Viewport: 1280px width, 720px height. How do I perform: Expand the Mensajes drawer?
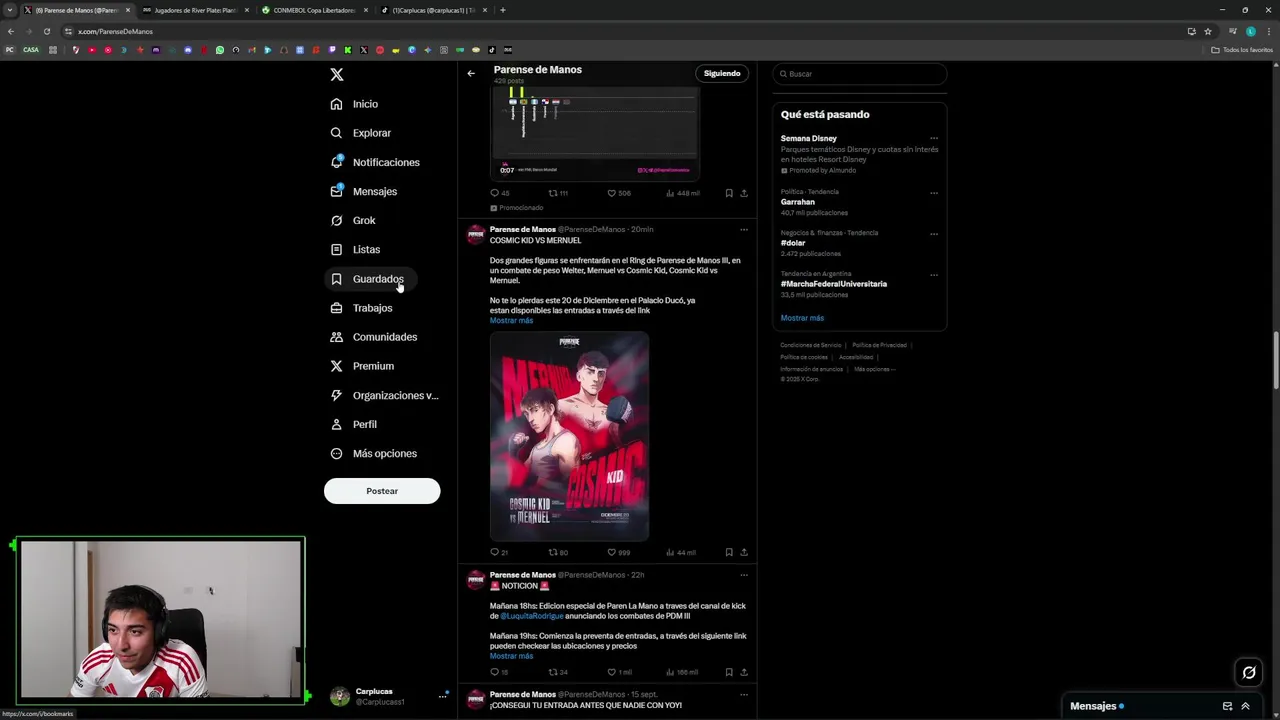pyautogui.click(x=1245, y=706)
